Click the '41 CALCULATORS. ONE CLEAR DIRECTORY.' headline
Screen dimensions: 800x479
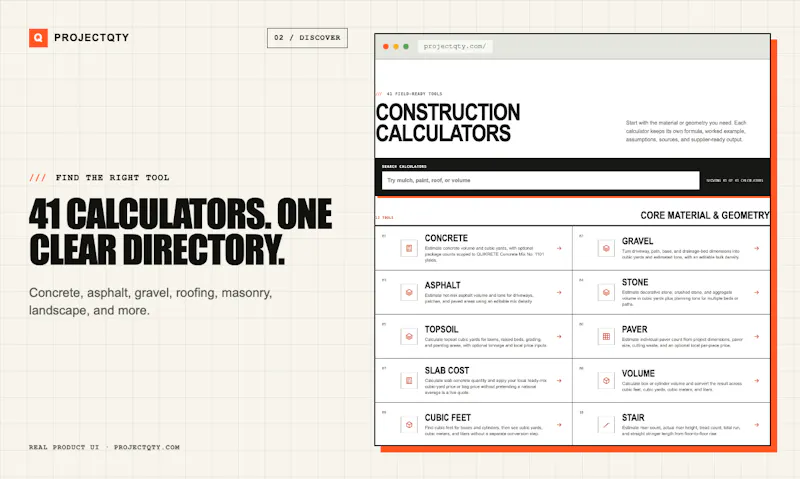point(181,232)
